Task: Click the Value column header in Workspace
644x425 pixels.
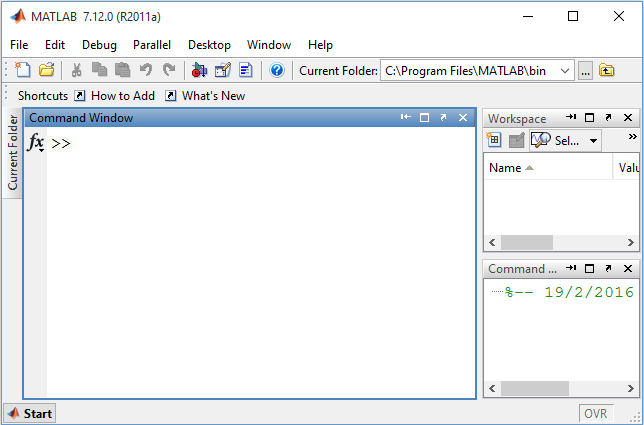Action: coord(627,168)
